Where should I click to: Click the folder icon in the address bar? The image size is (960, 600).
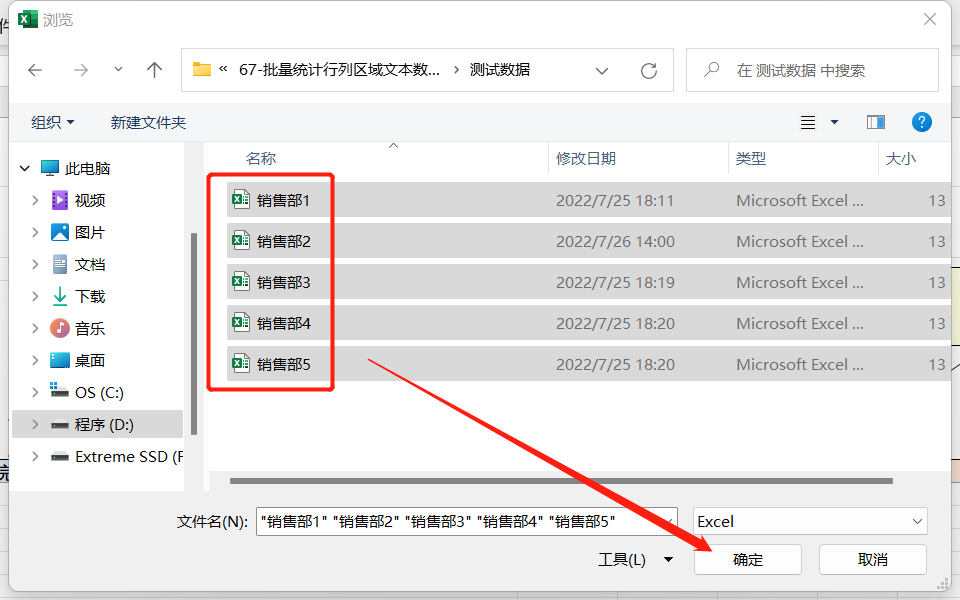(x=201, y=69)
